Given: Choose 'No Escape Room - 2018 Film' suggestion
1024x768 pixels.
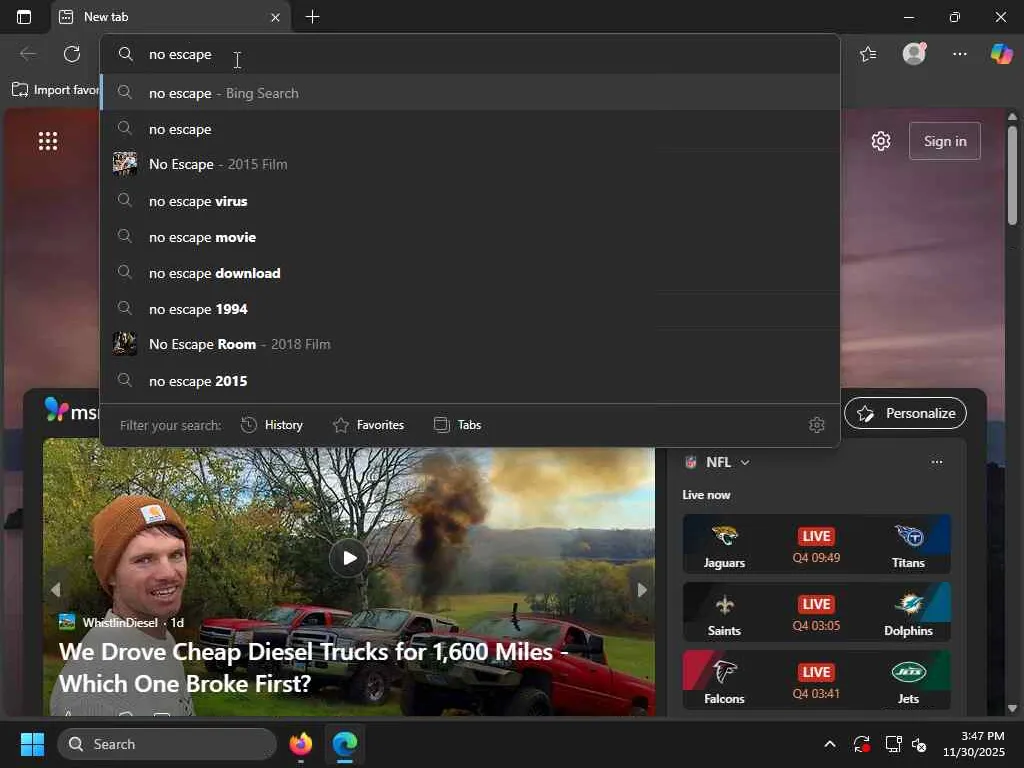Looking at the screenshot, I should 470,344.
